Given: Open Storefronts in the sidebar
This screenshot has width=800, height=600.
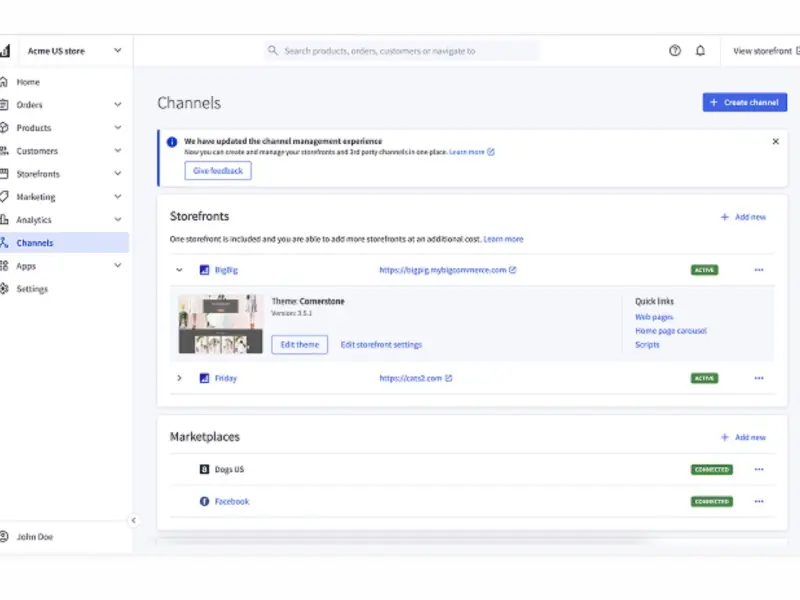Looking at the screenshot, I should (38, 174).
